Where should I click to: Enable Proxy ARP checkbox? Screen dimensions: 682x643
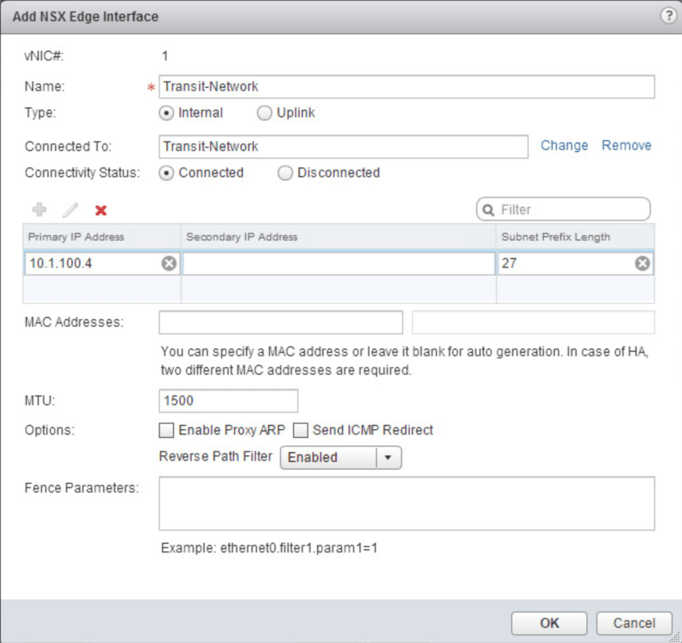pos(166,430)
